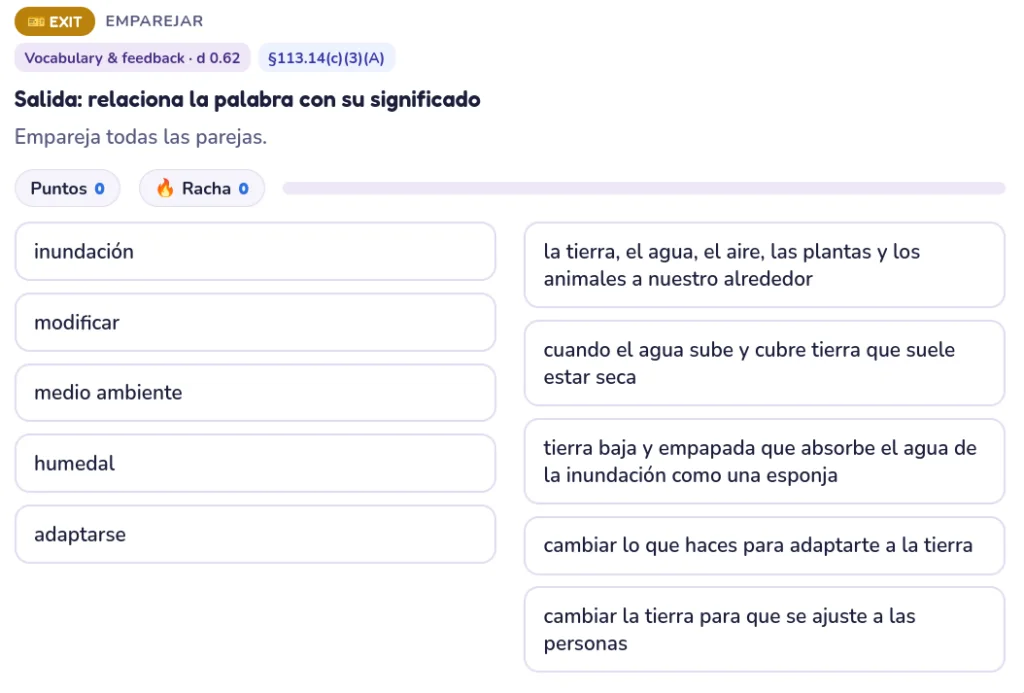This screenshot has height=693, width=1024.
Task: Choose definition about tierra, agua, aire, plantas
Action: (764, 265)
